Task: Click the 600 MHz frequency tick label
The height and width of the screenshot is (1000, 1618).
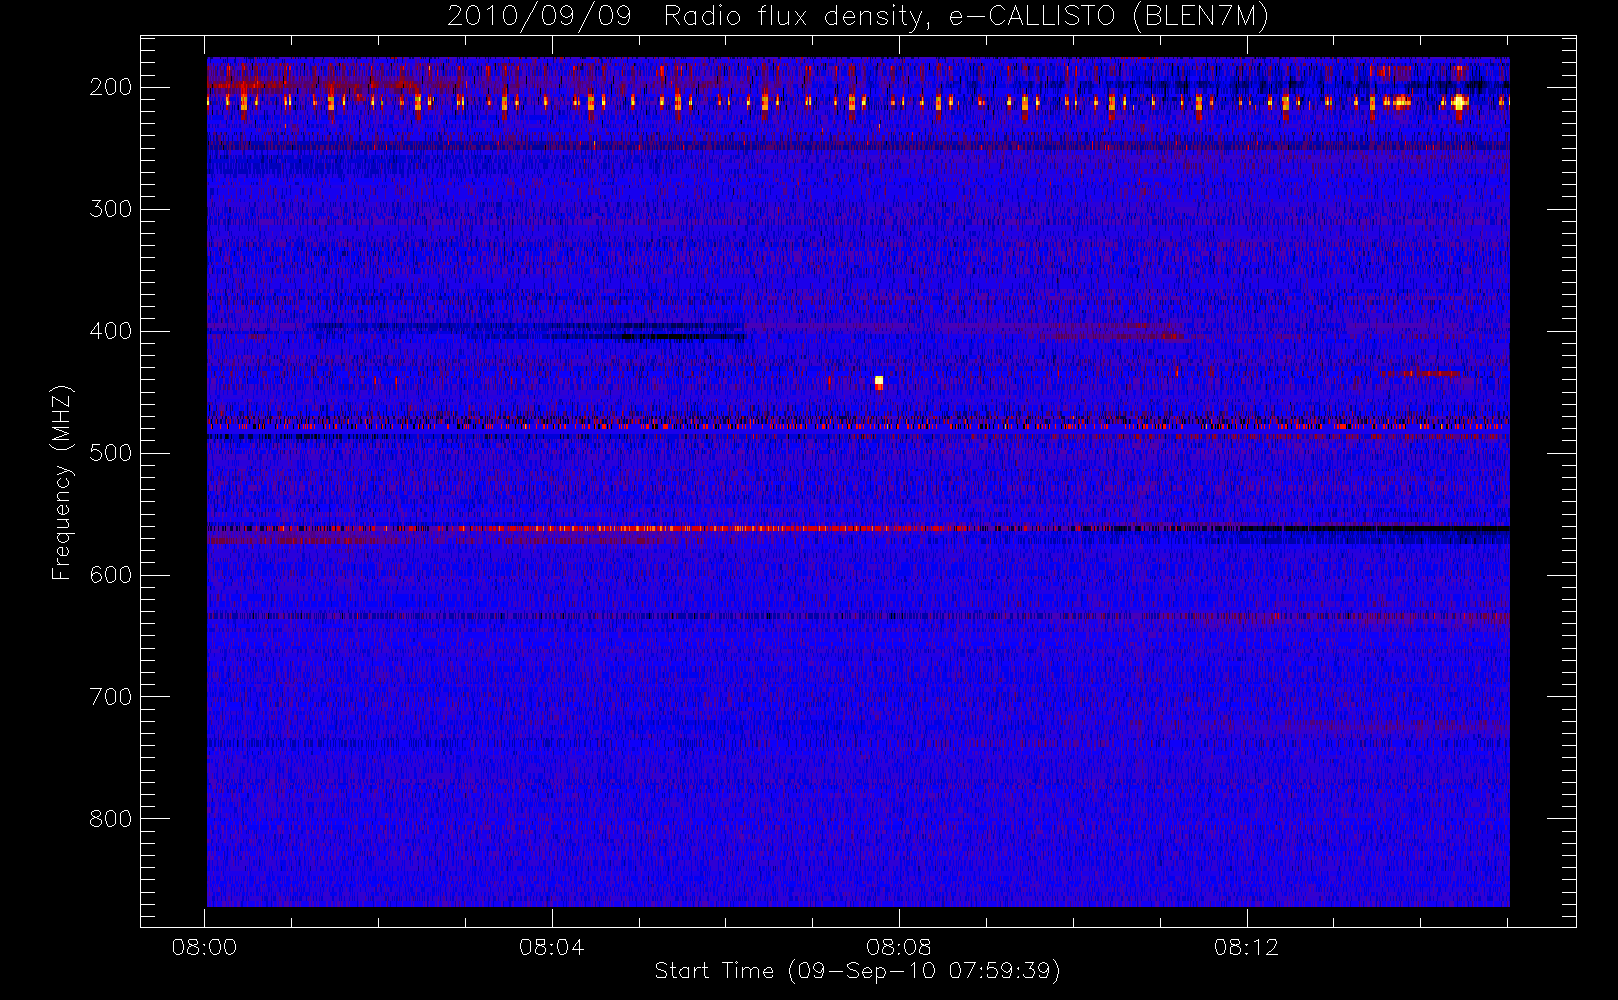Action: pos(111,575)
